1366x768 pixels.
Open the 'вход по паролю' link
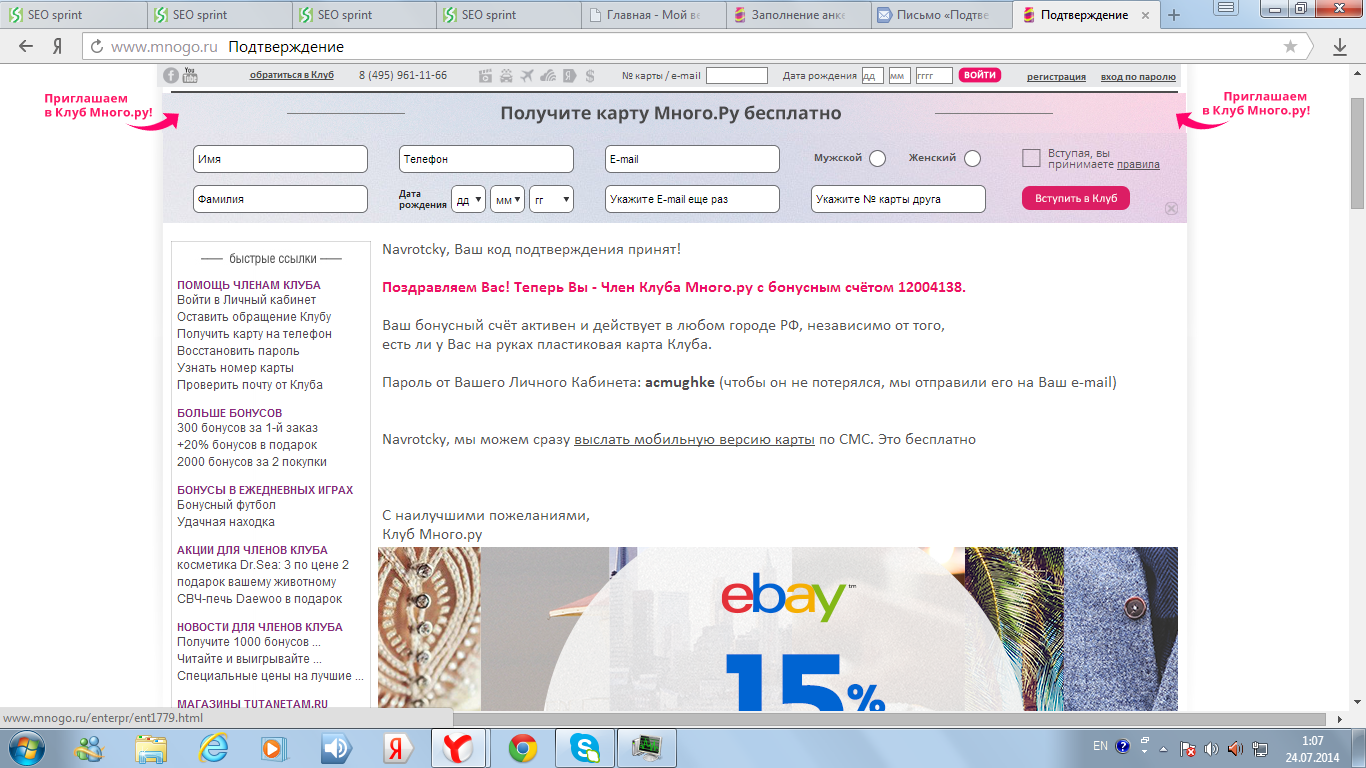[x=1138, y=77]
